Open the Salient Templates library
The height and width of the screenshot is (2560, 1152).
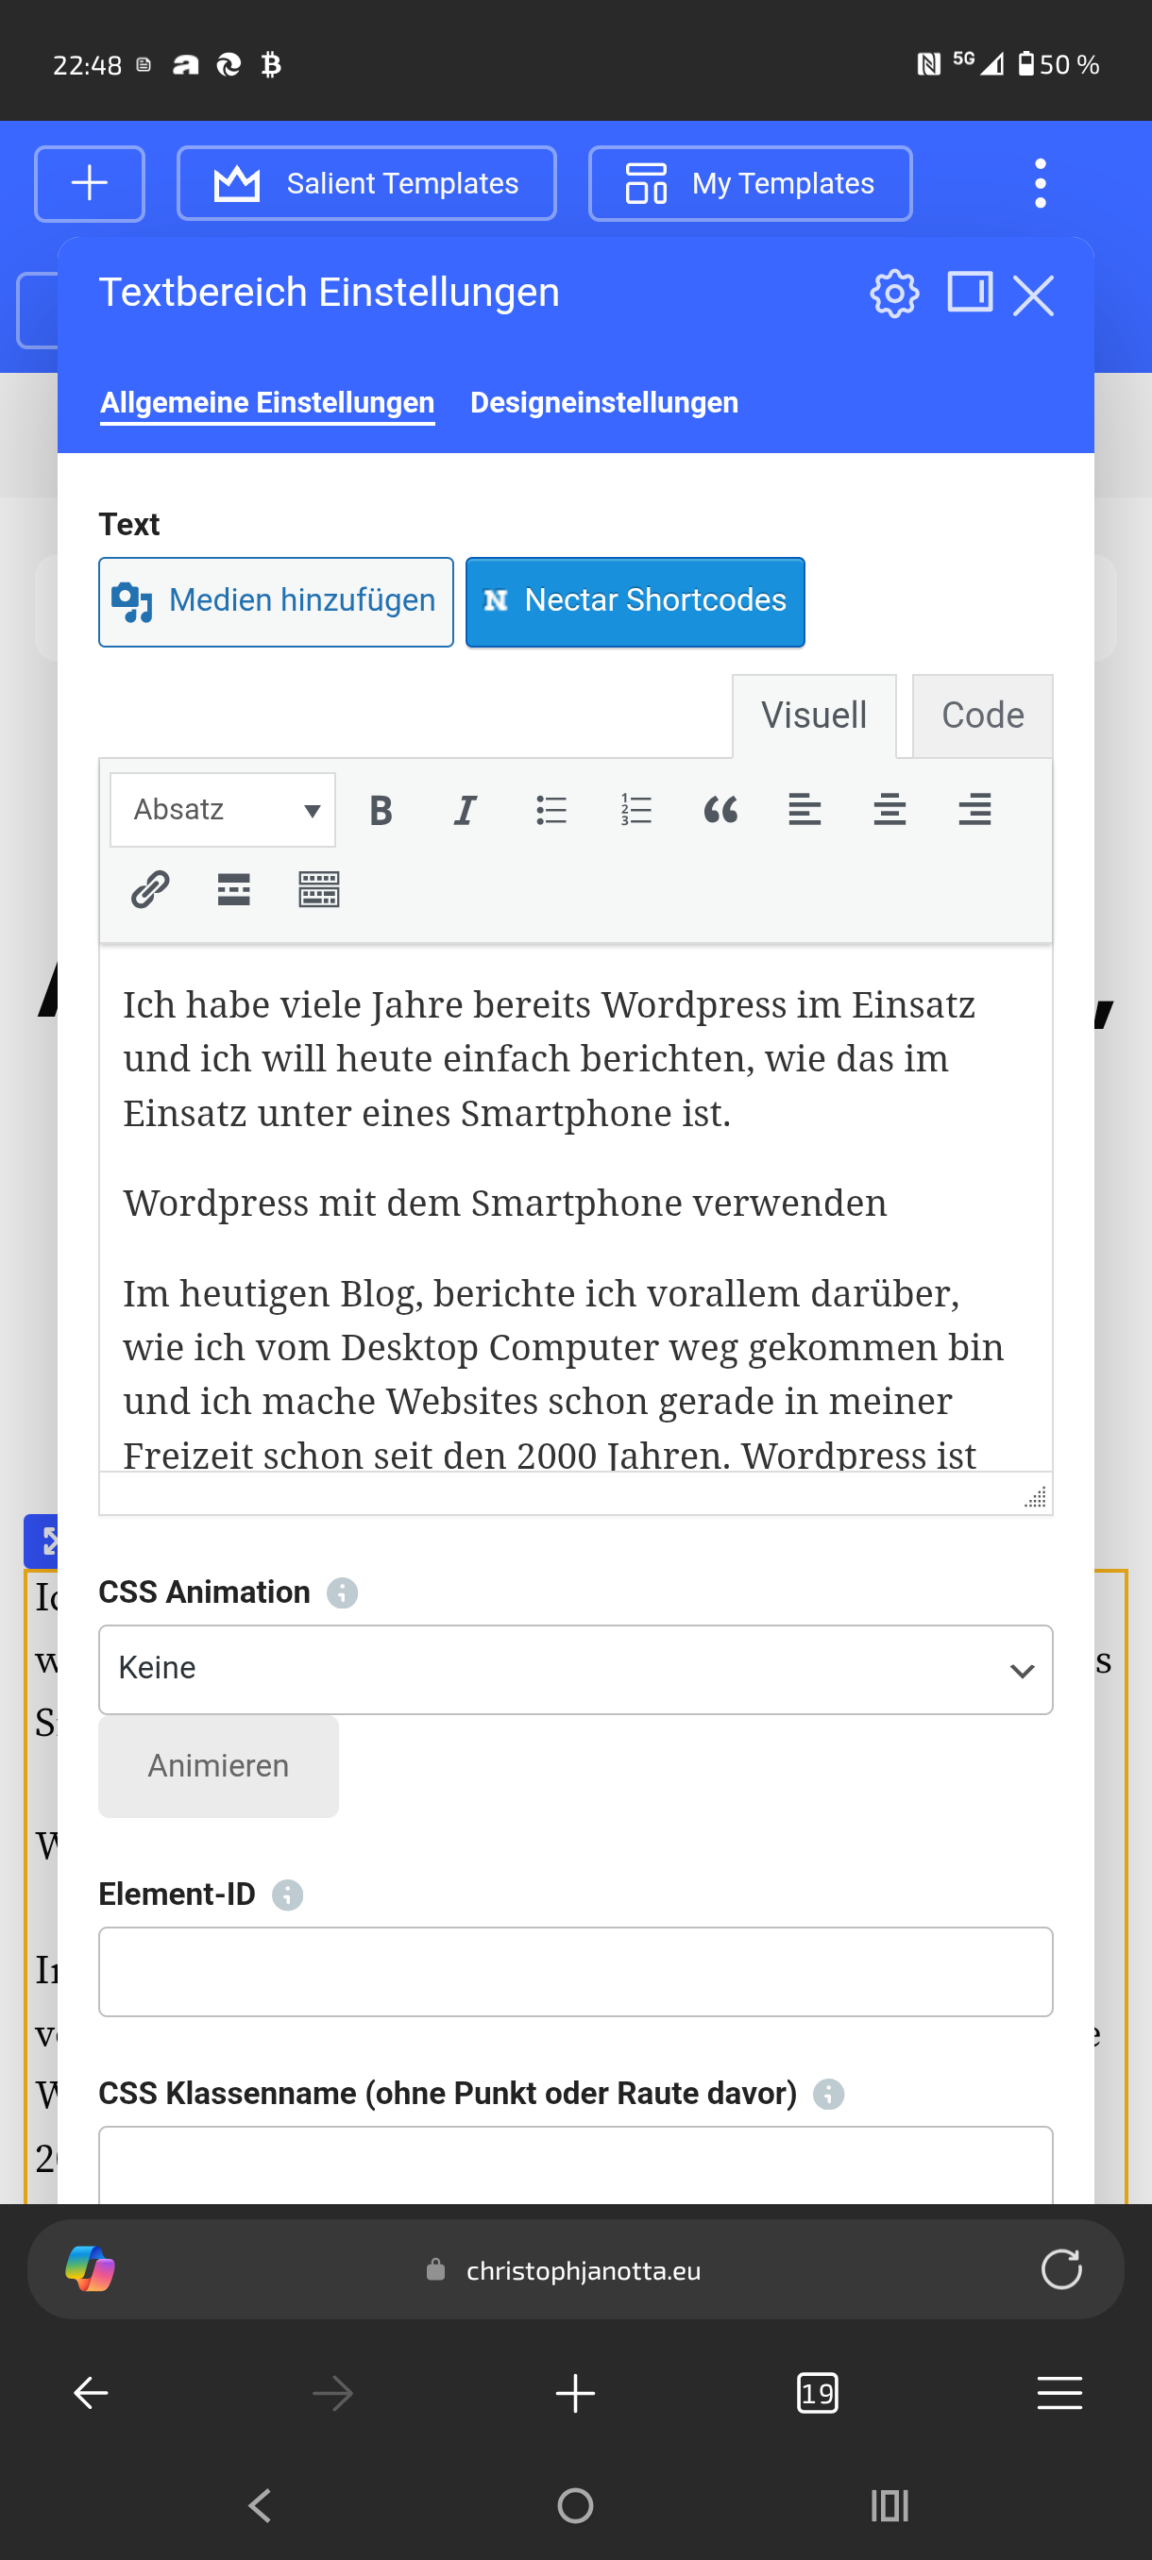point(367,183)
